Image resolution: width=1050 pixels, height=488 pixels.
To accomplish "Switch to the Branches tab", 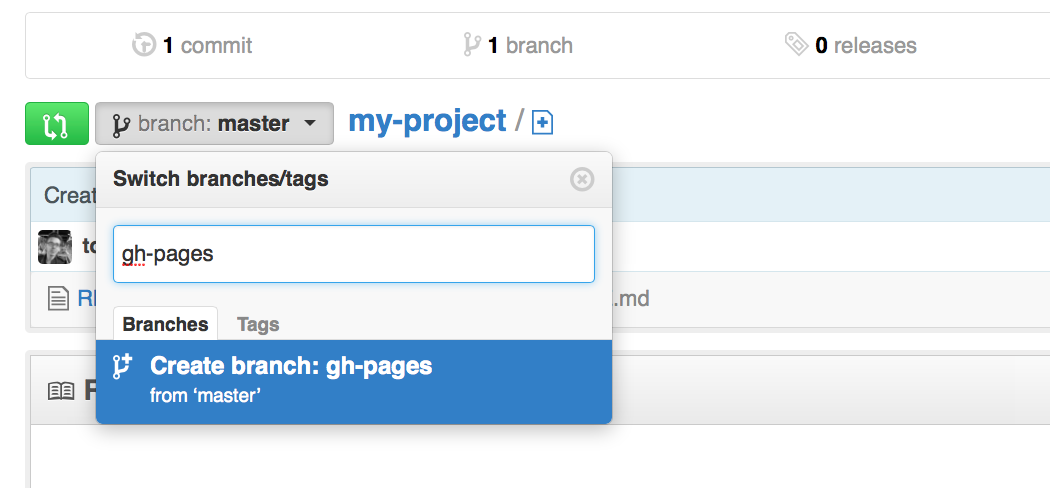I will [x=165, y=324].
